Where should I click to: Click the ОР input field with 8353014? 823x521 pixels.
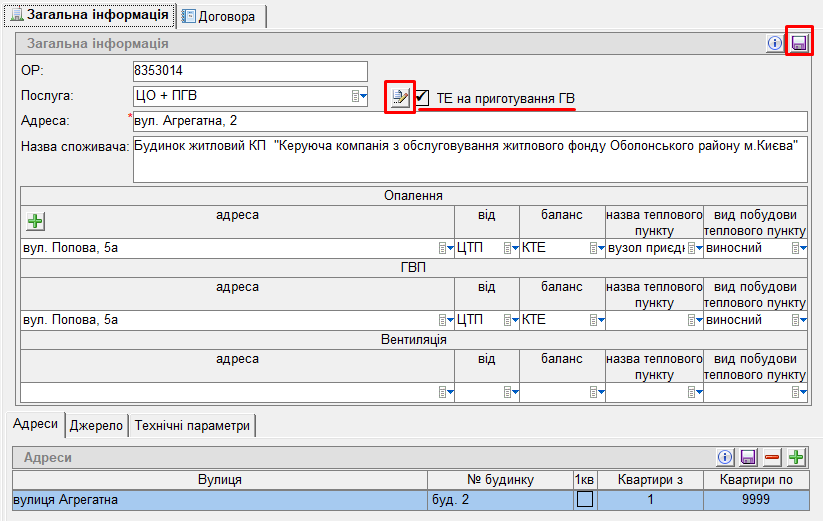pos(250,71)
